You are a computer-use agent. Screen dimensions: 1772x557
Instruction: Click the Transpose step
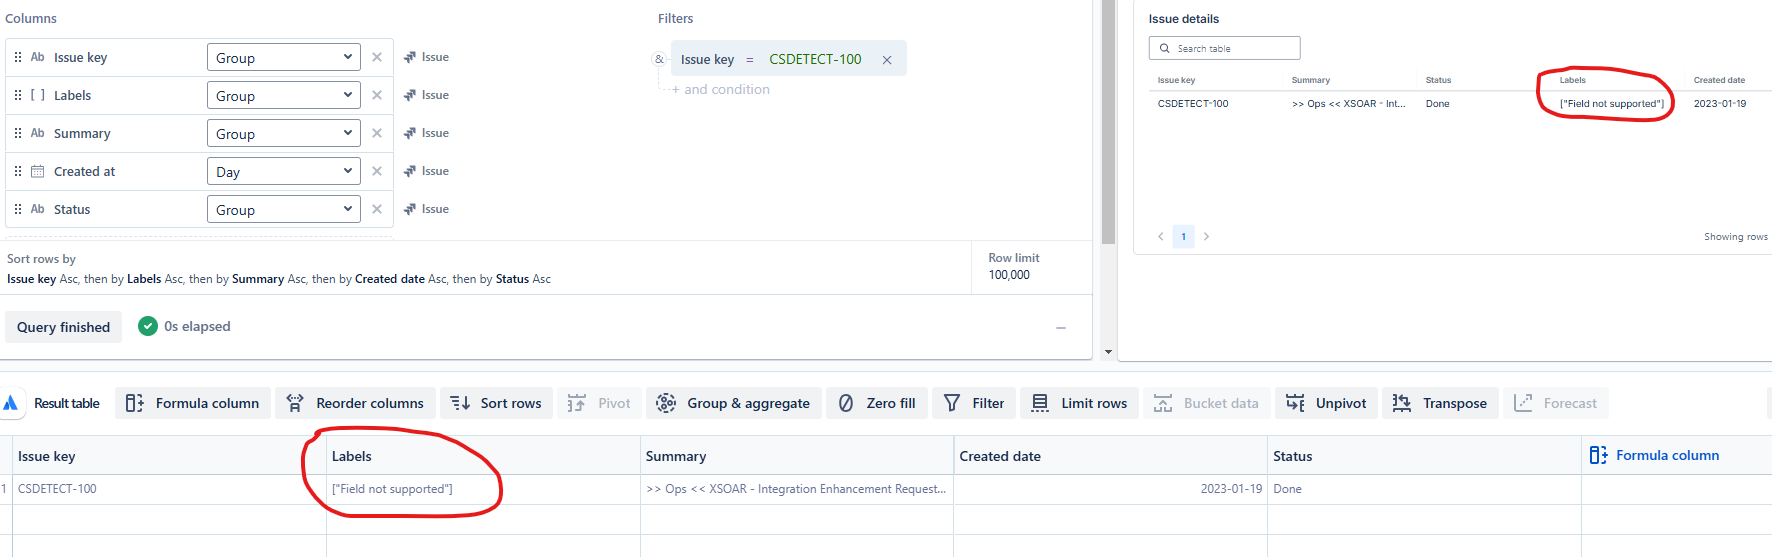tap(1440, 403)
